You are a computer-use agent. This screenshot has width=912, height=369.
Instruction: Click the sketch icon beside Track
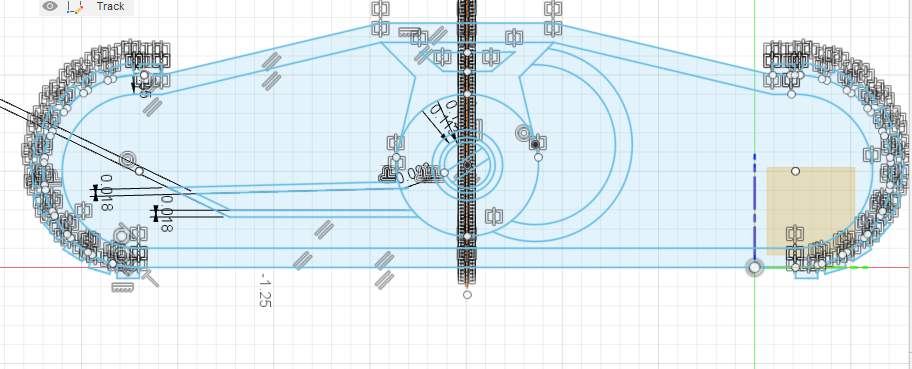[x=74, y=6]
